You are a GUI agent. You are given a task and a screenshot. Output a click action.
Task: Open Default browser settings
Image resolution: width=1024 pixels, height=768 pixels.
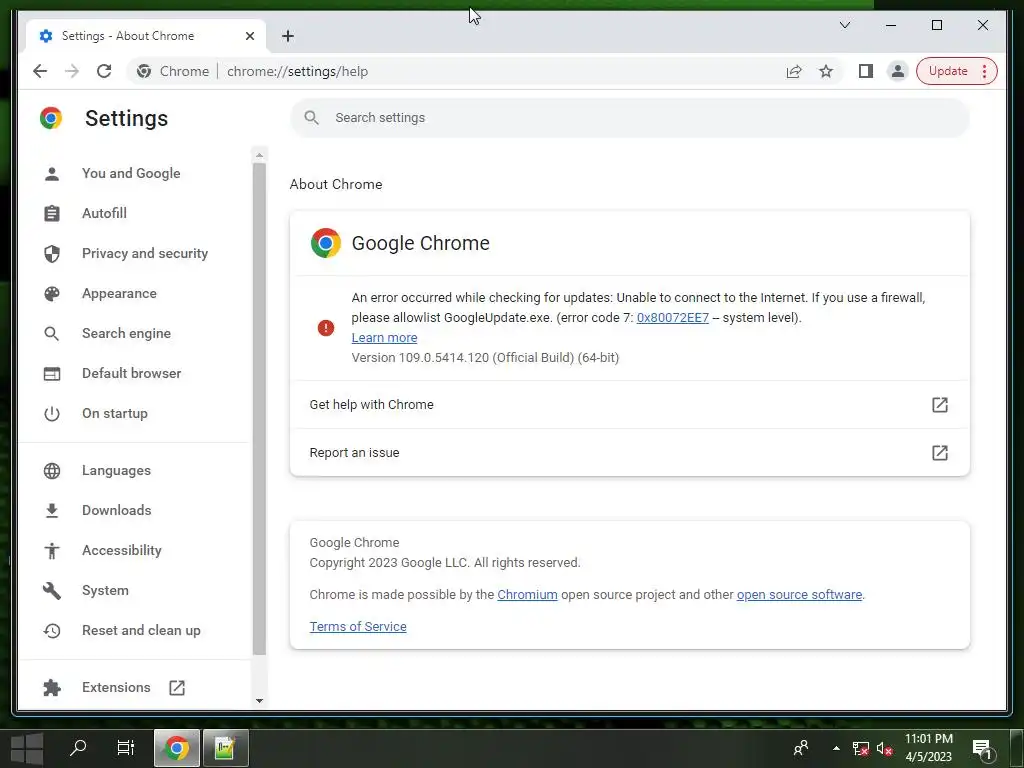(x=131, y=373)
